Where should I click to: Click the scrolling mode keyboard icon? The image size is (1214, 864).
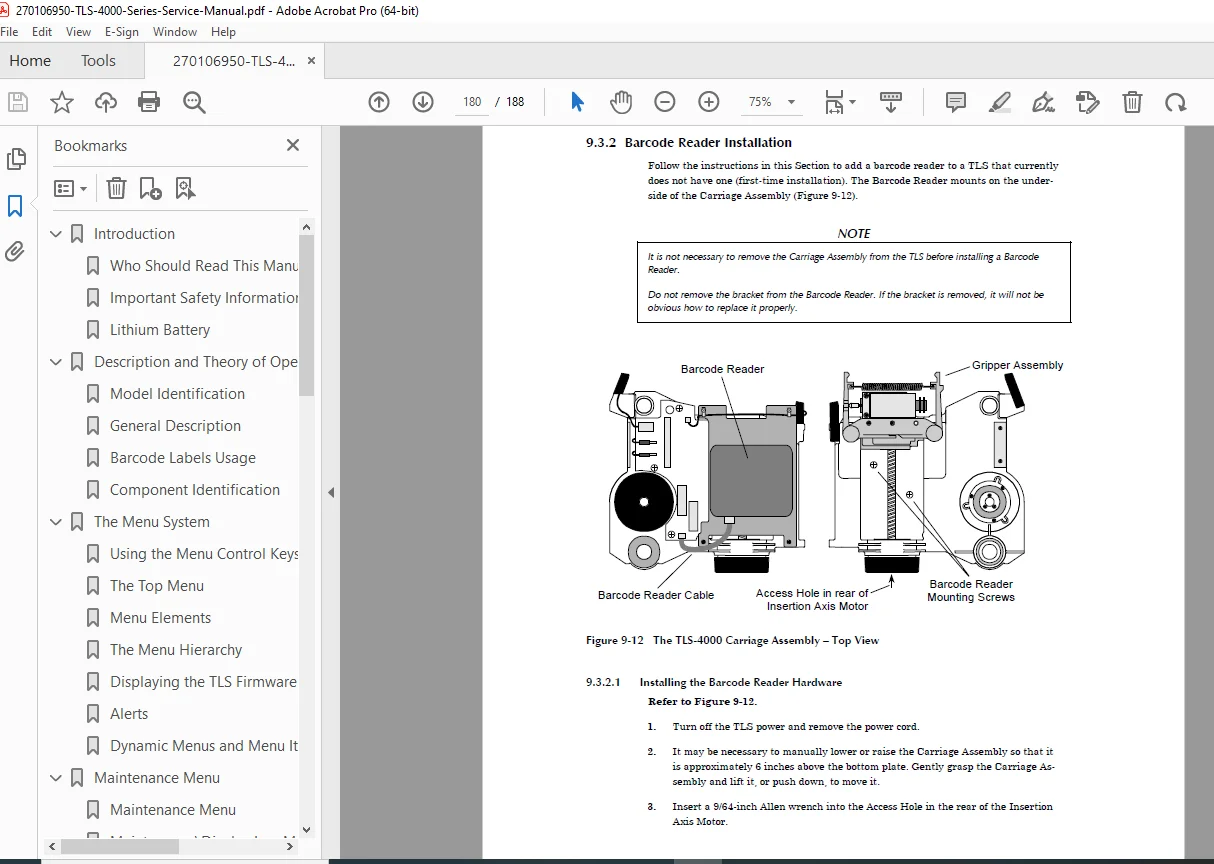891,101
